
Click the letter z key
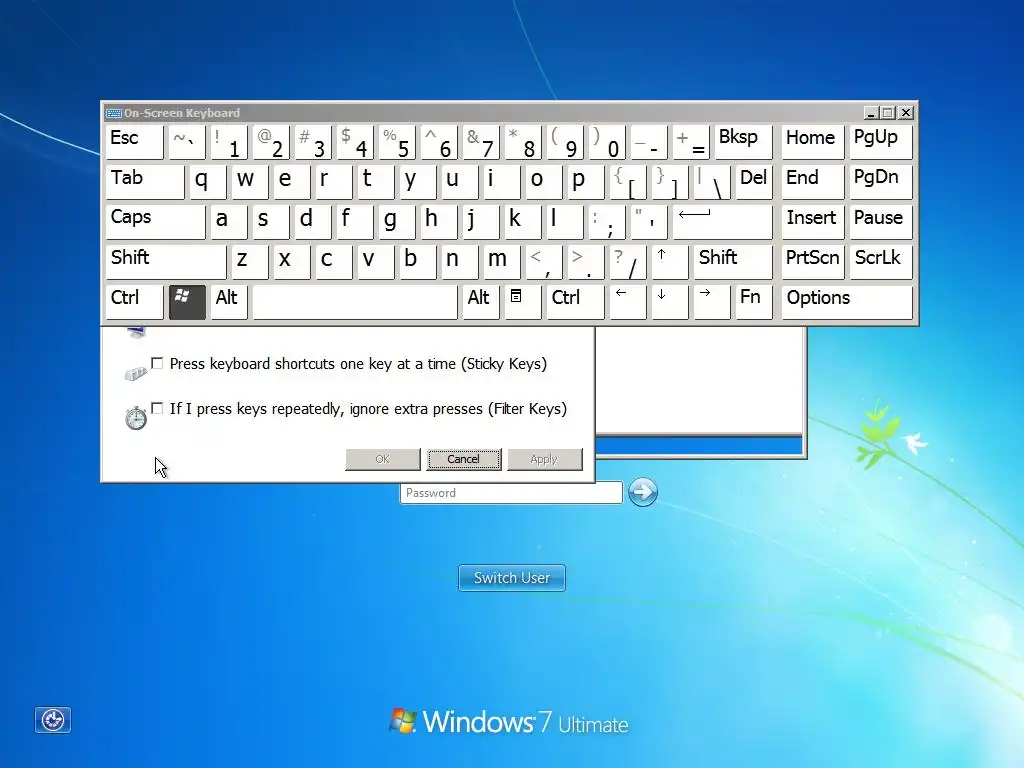coord(249,263)
